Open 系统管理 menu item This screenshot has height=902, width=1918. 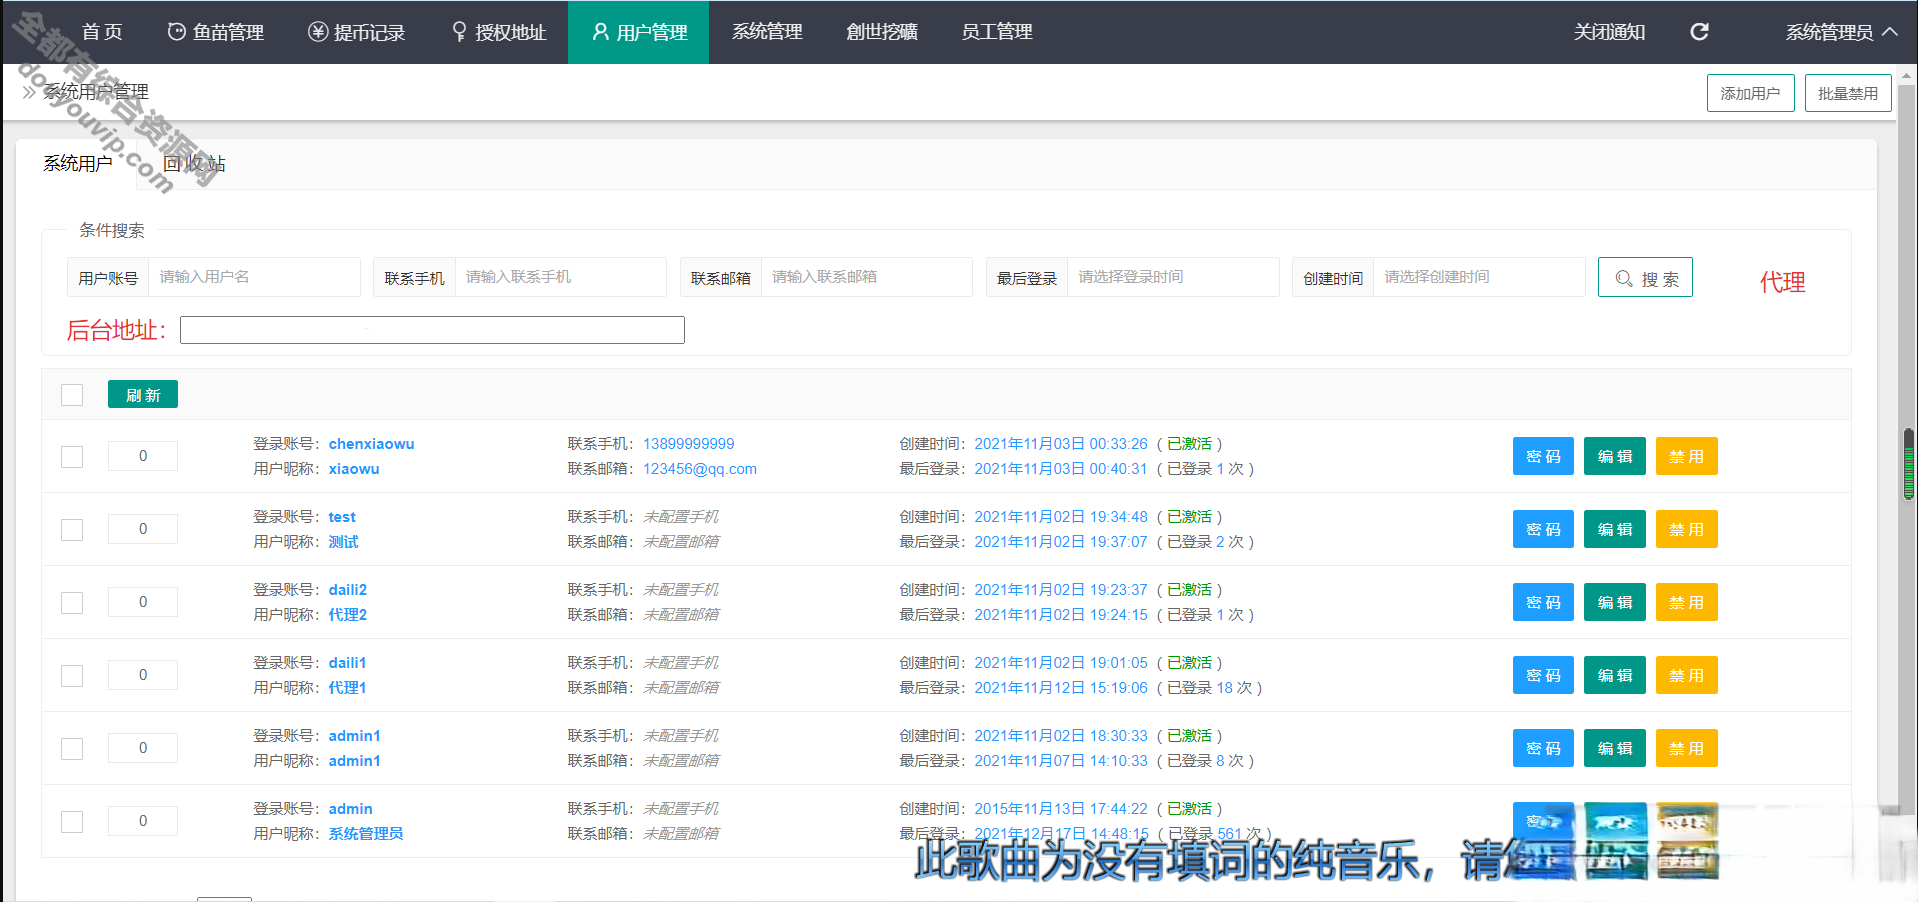(x=767, y=32)
